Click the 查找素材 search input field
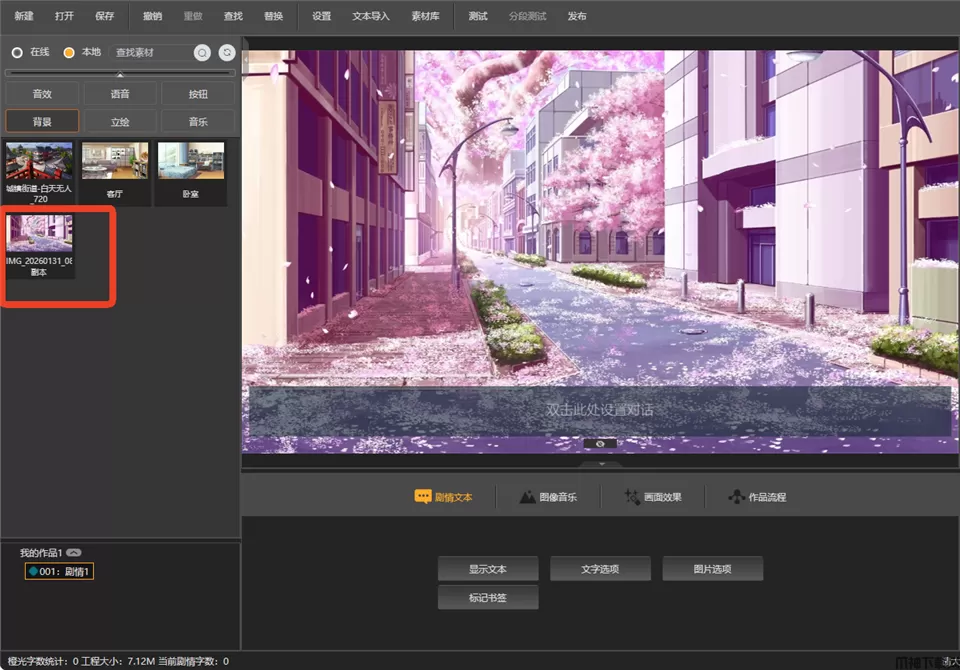This screenshot has height=670, width=960. click(x=148, y=52)
